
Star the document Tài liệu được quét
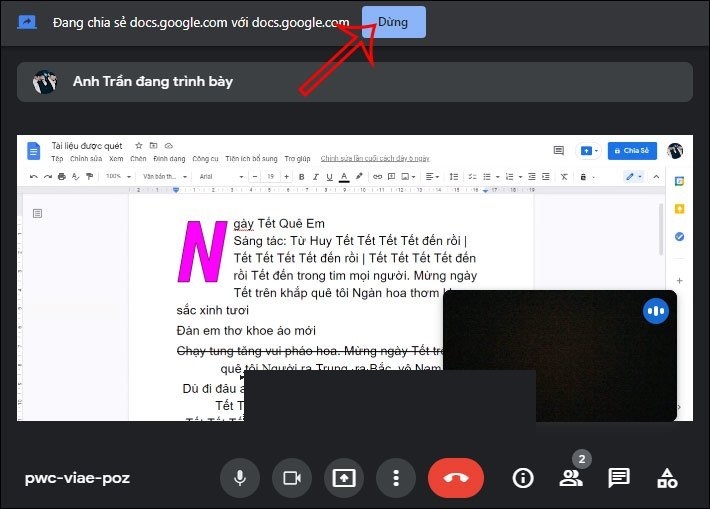coord(139,146)
